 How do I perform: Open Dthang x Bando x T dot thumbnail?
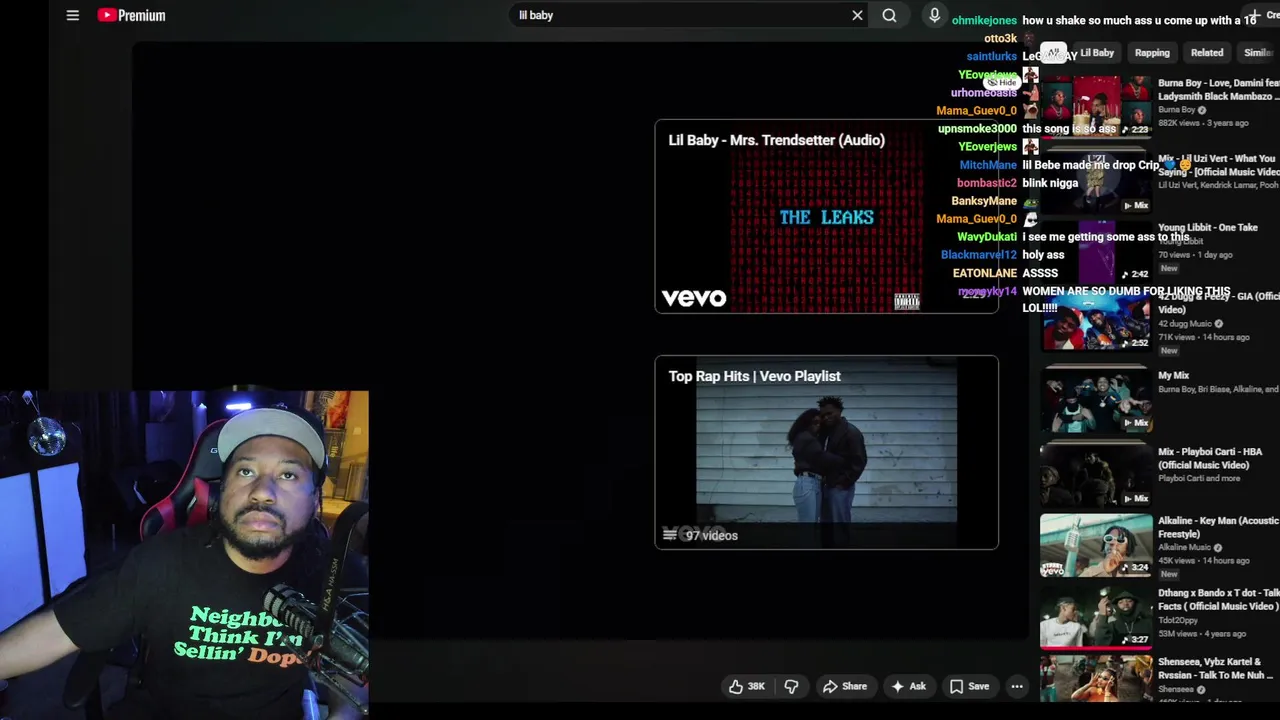coord(1096,617)
